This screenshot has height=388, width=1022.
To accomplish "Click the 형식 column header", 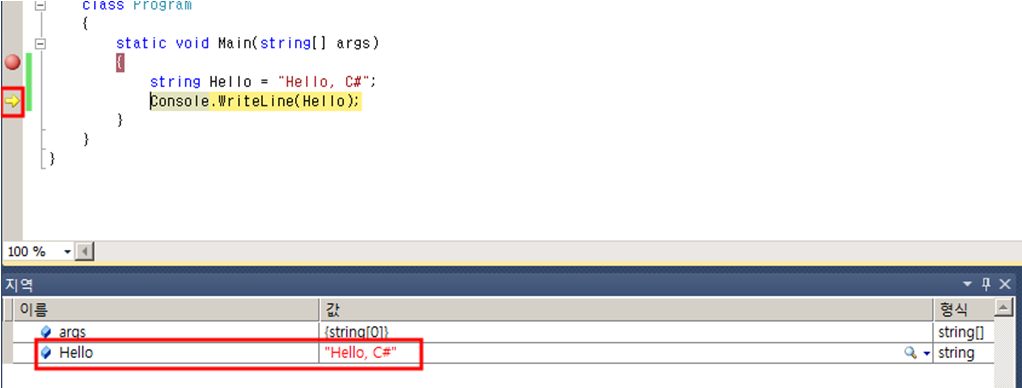I will pos(964,309).
